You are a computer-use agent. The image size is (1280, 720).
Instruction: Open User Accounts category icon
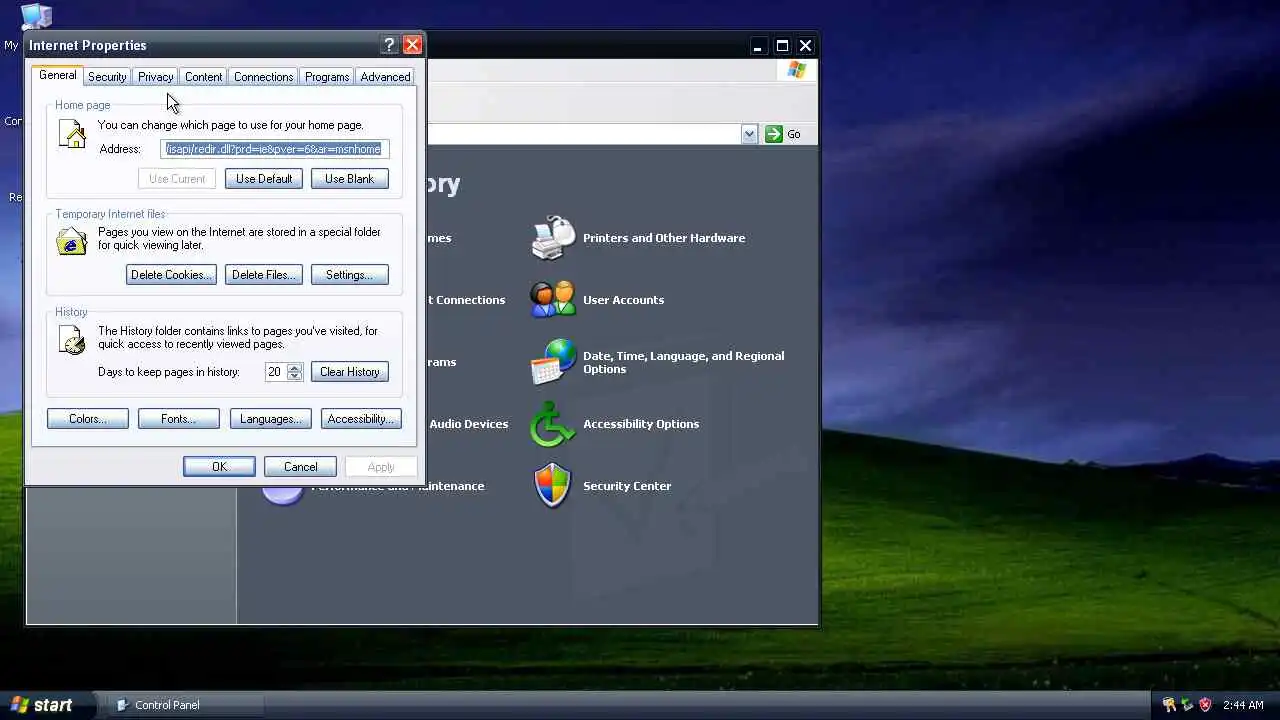(x=553, y=300)
